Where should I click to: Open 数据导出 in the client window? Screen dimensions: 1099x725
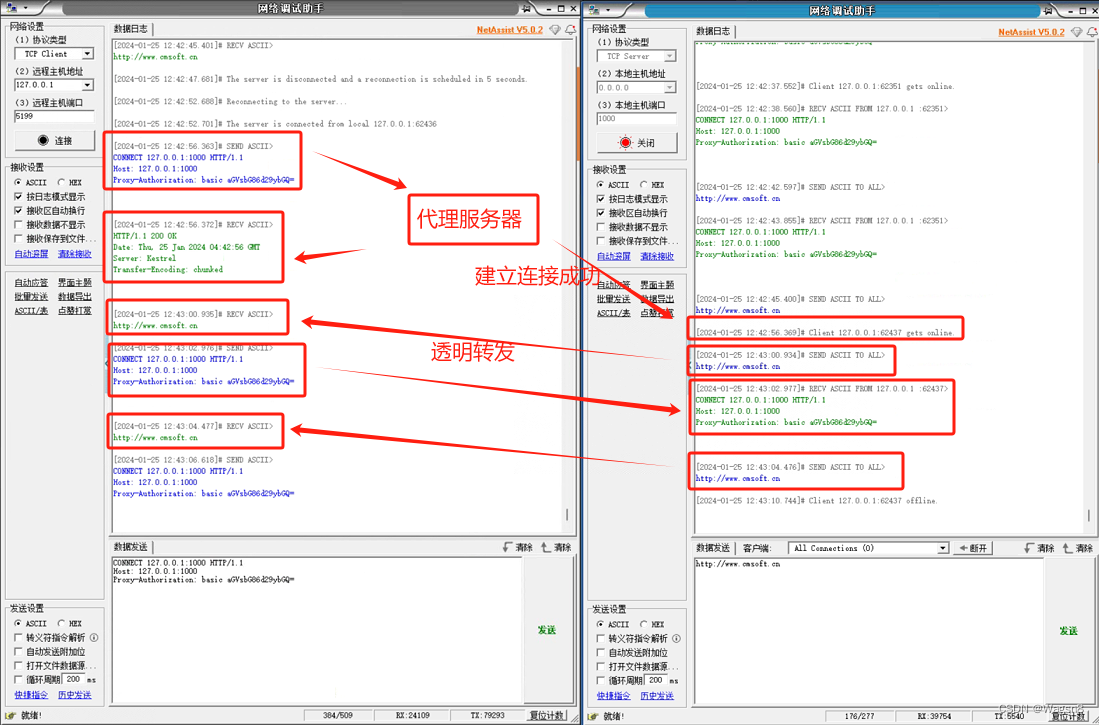(x=74, y=297)
